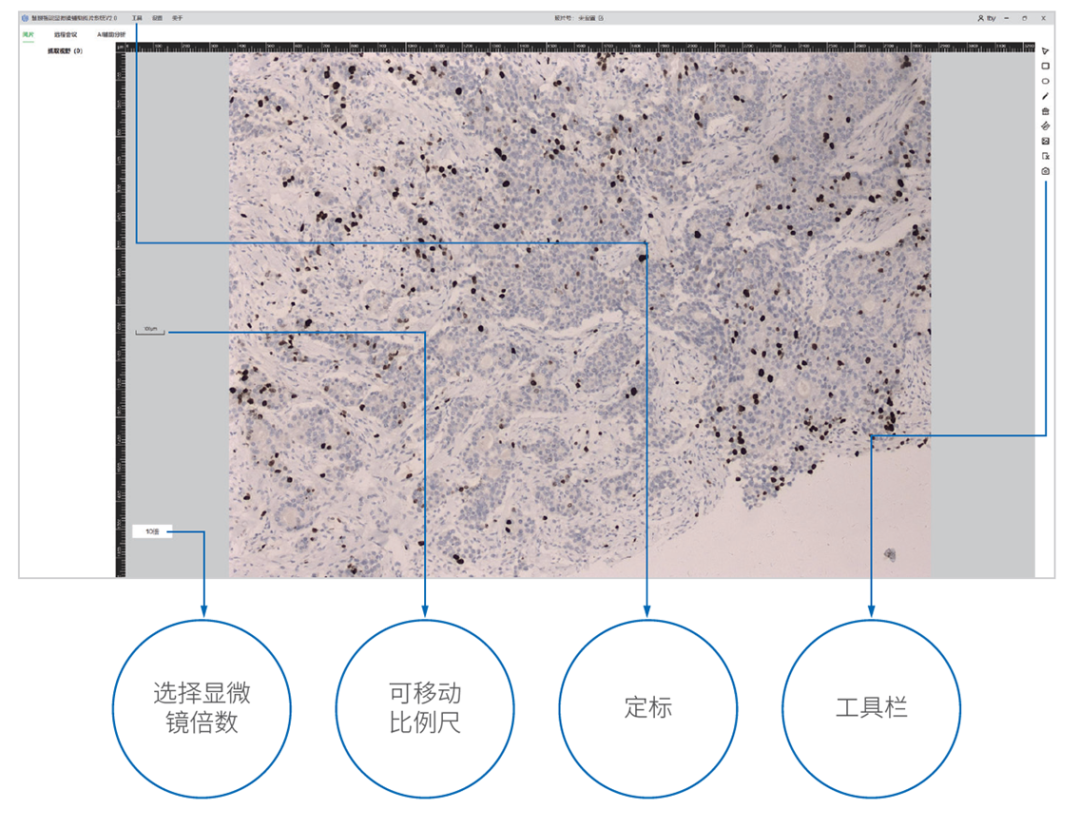Click the ruler measurement tool icon

(x=1045, y=126)
